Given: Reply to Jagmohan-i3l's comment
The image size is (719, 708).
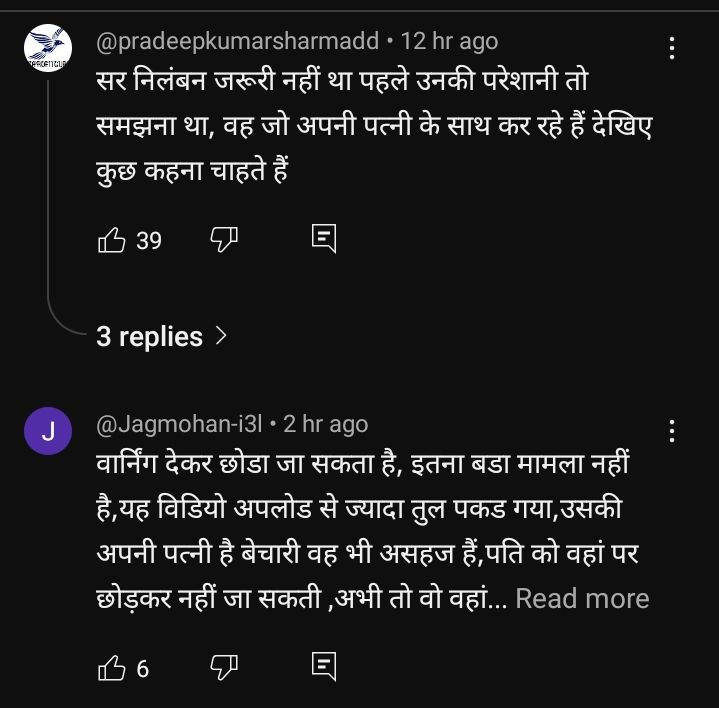Looking at the screenshot, I should (x=324, y=667).
